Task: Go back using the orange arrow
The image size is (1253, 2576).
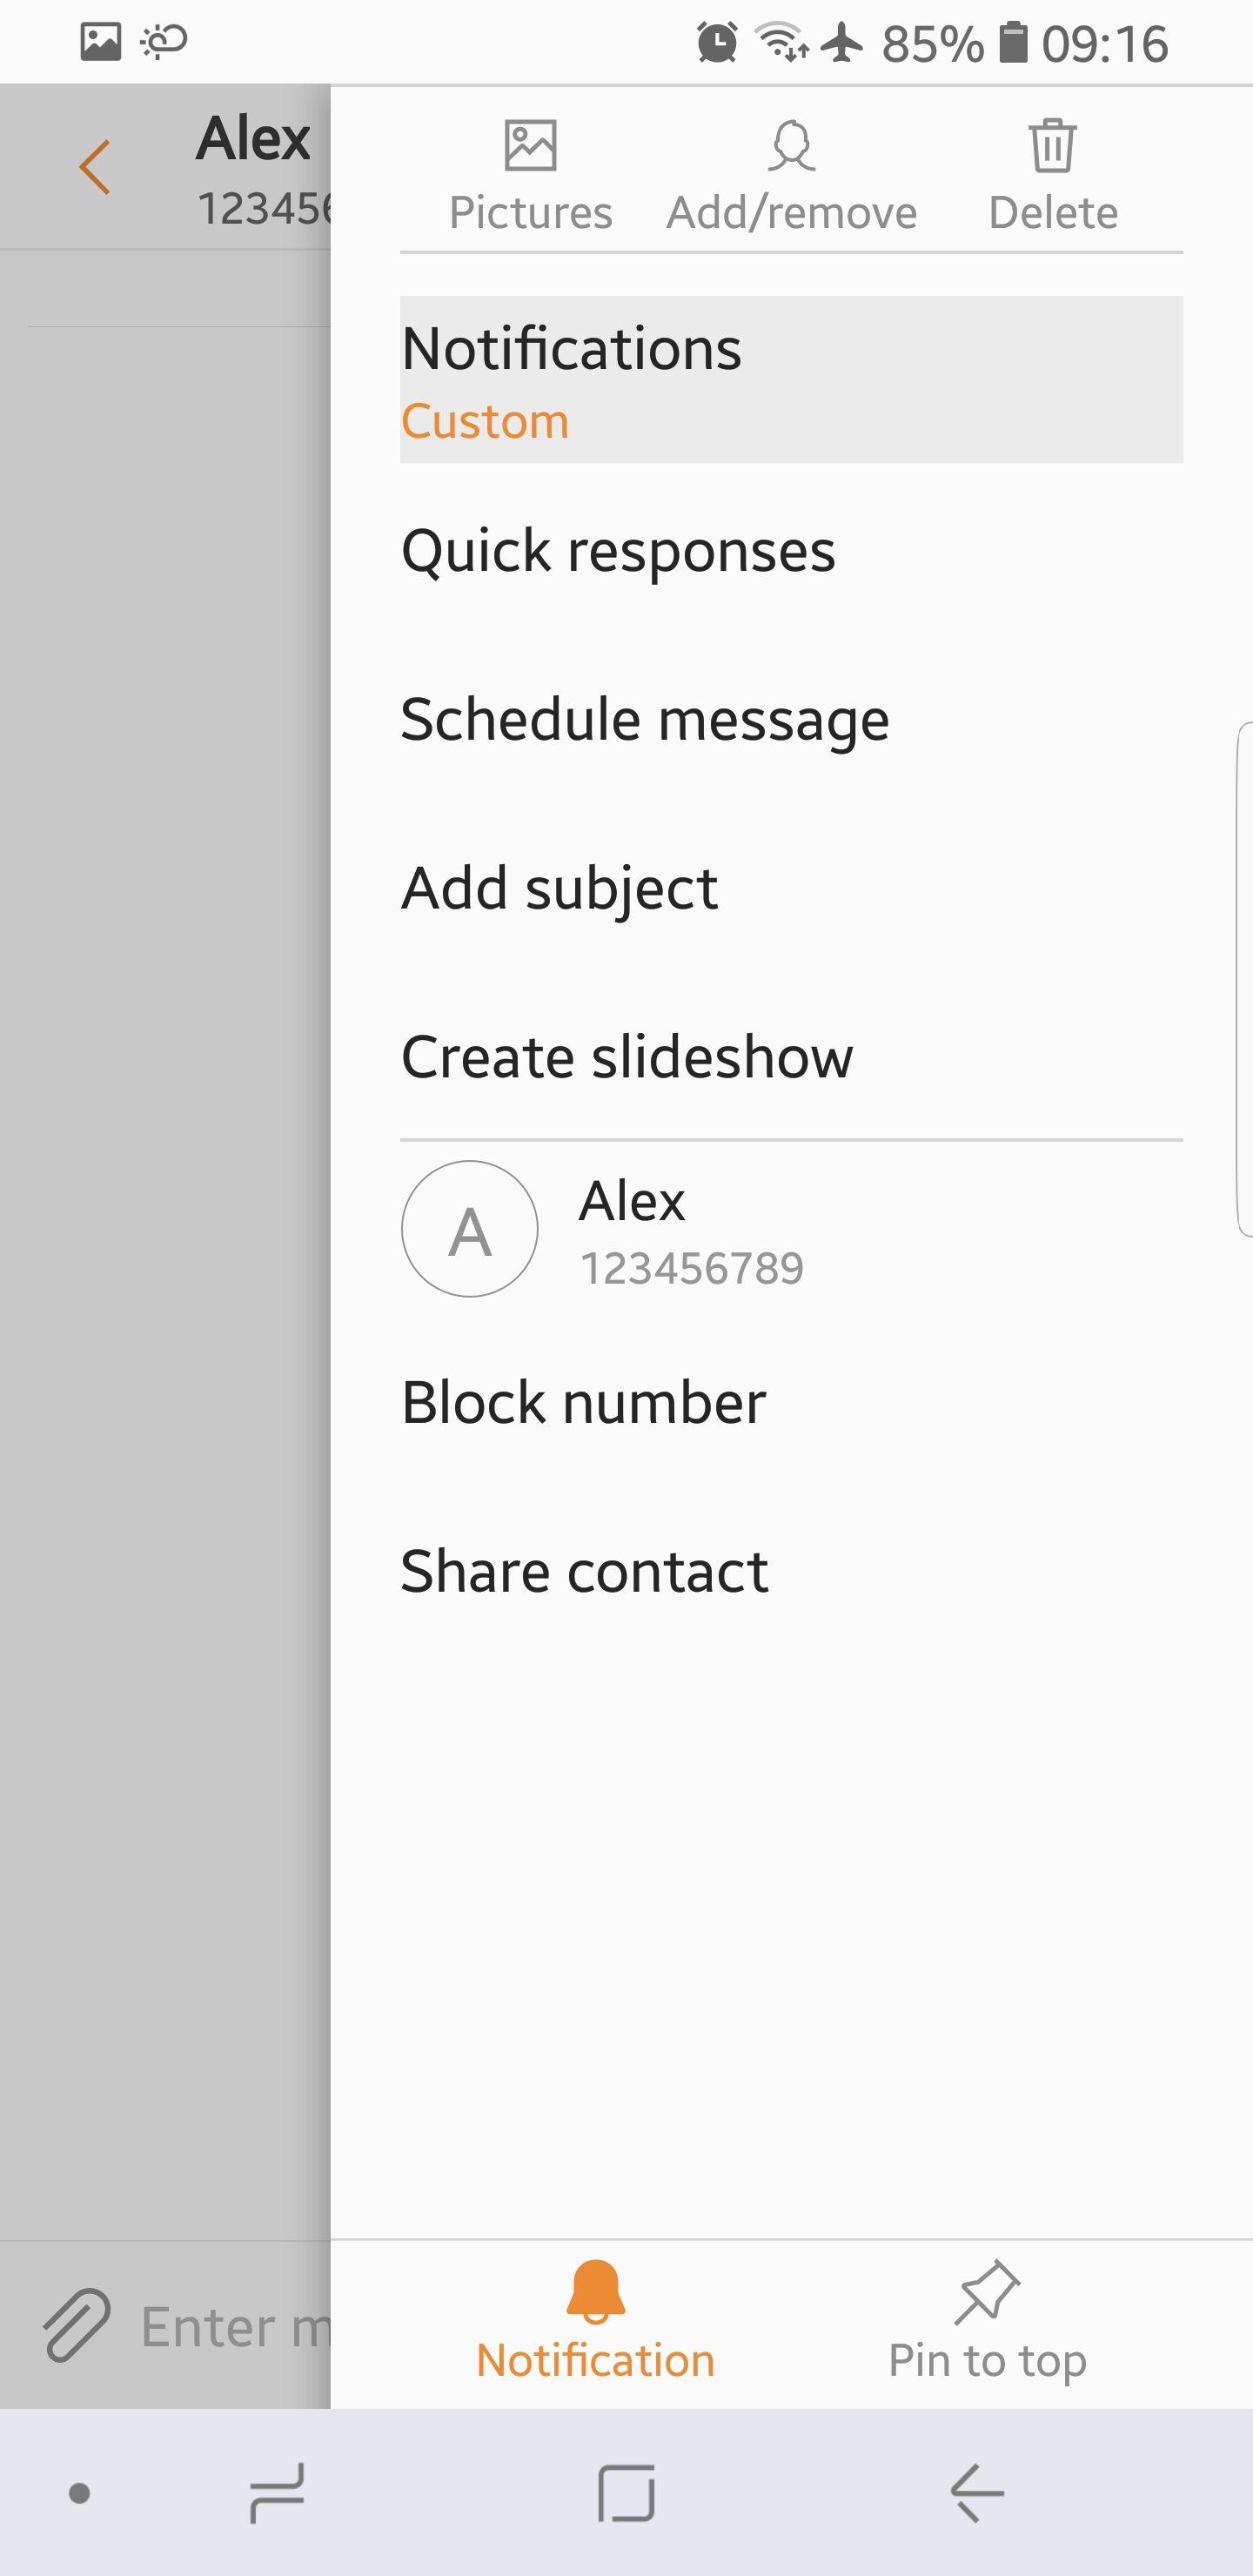Action: pos(94,166)
